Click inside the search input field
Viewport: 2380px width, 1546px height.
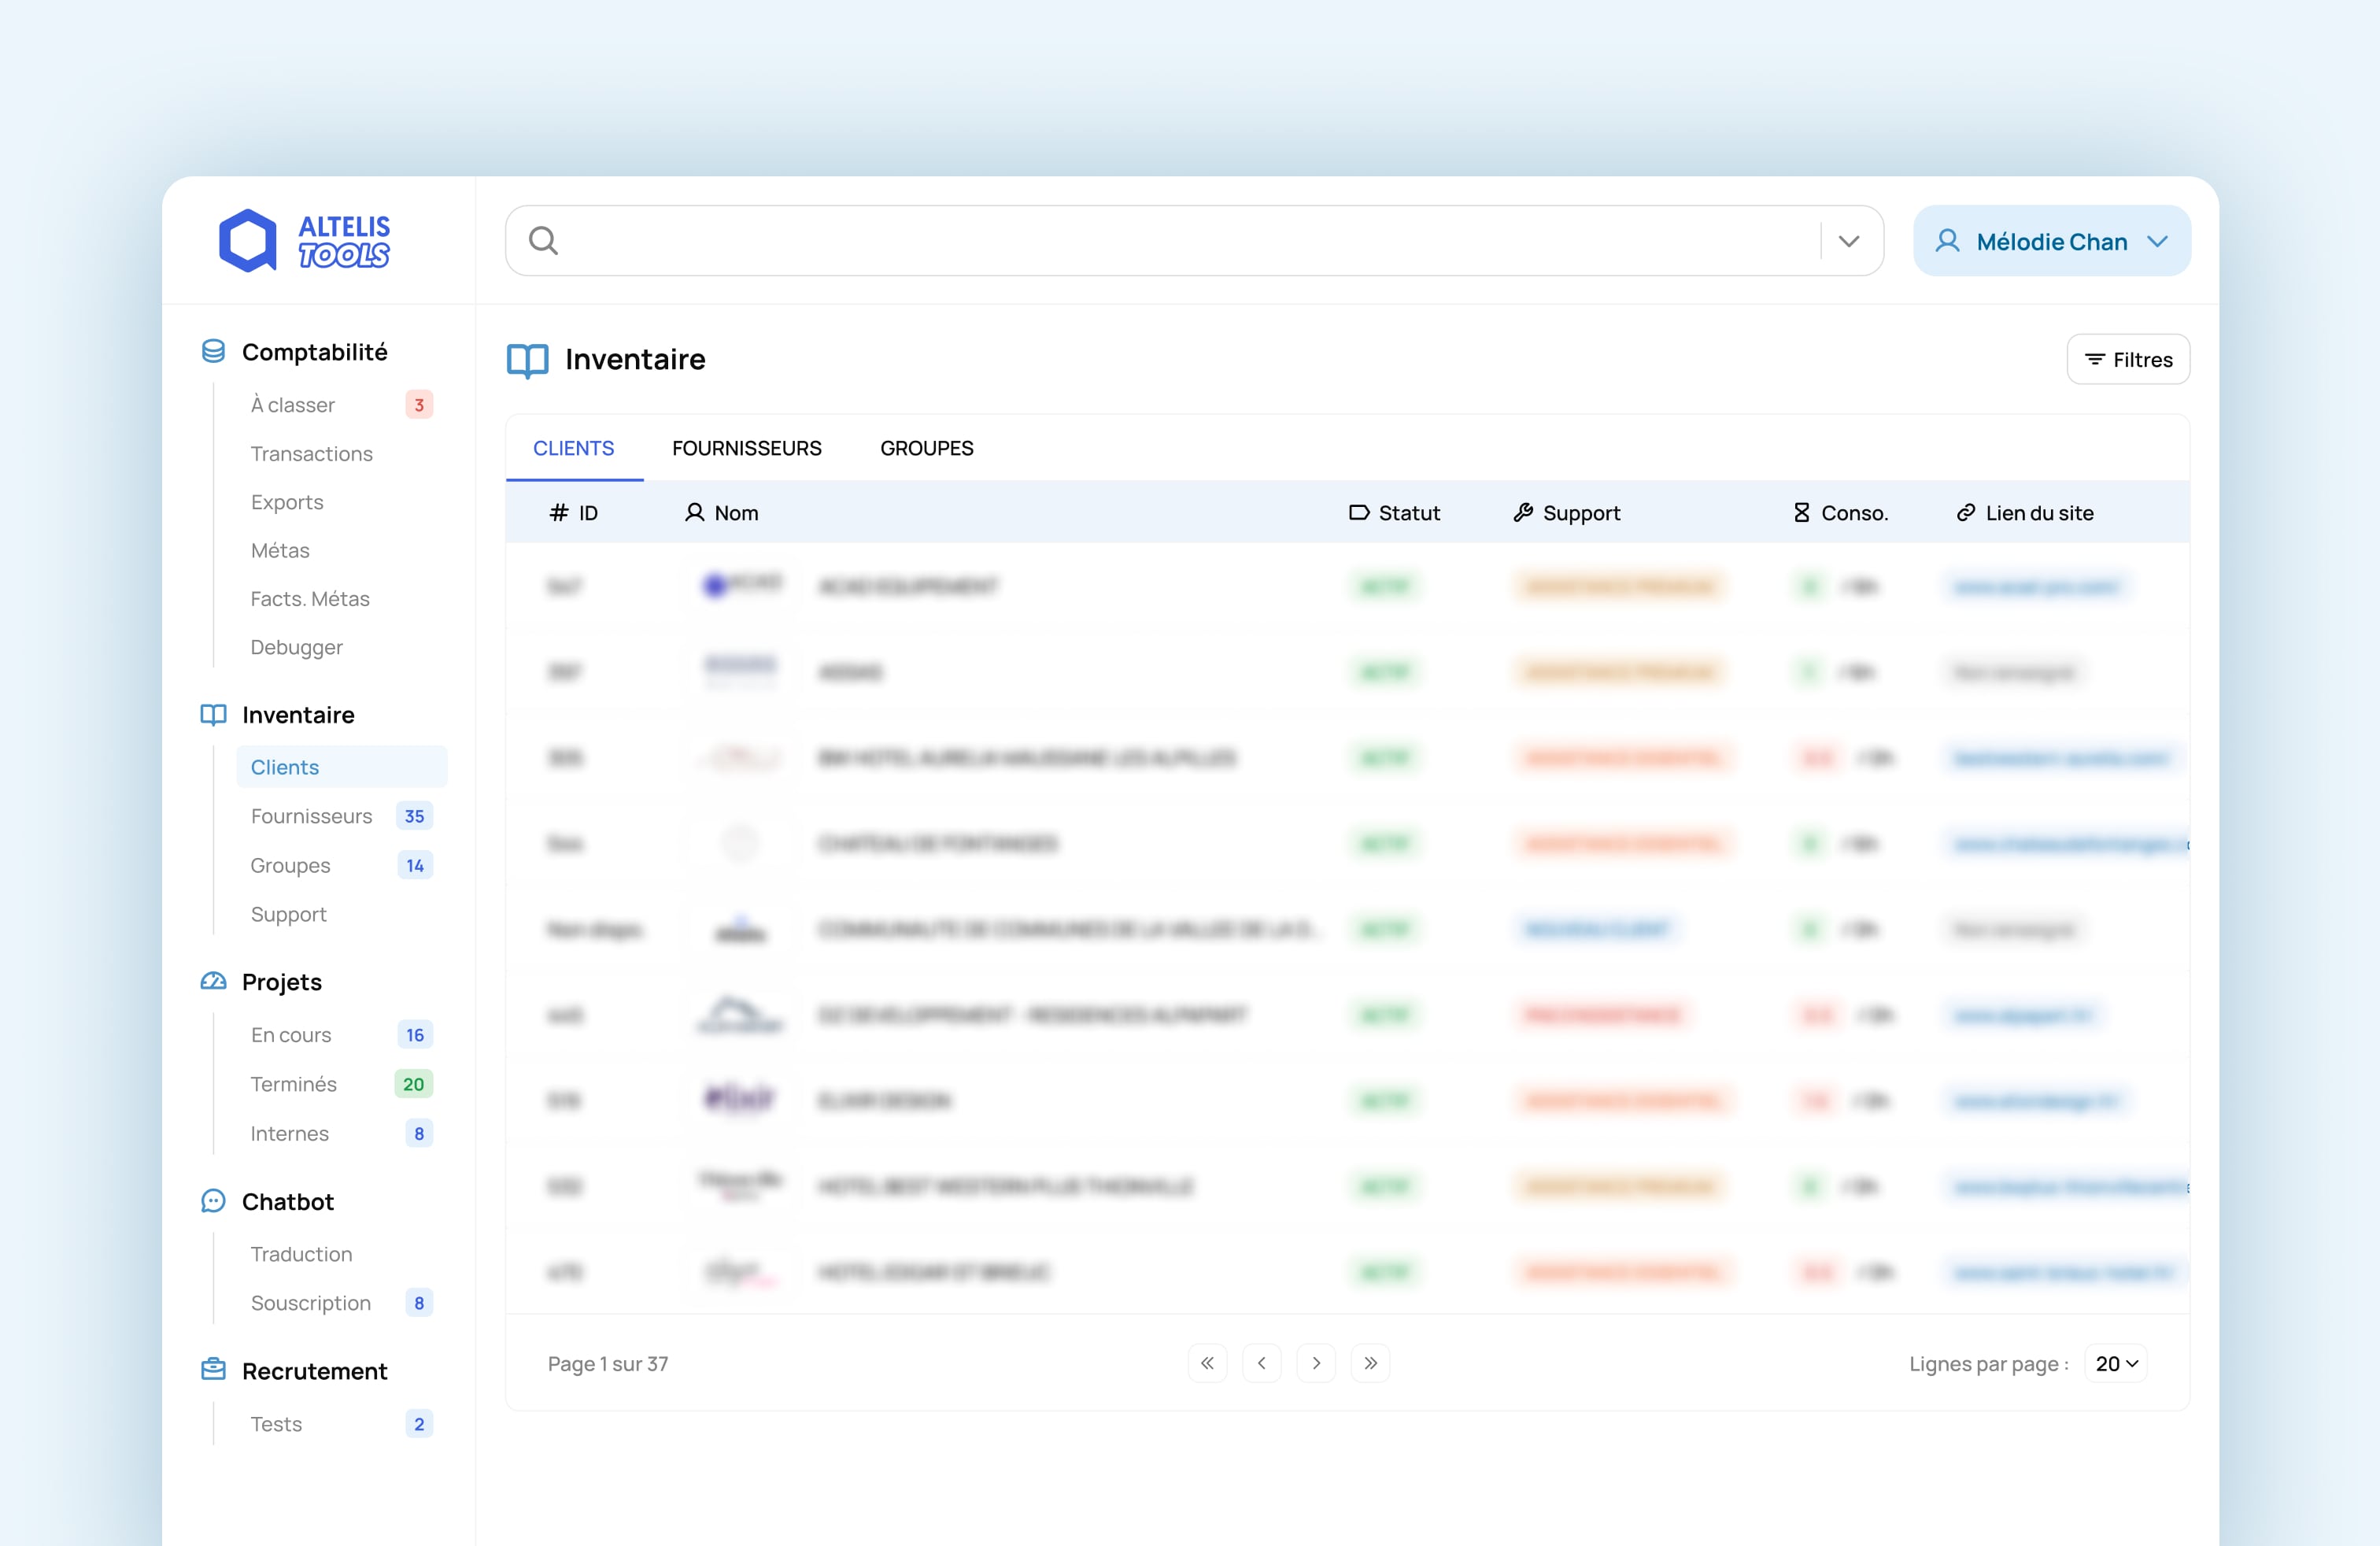[x=1180, y=241]
